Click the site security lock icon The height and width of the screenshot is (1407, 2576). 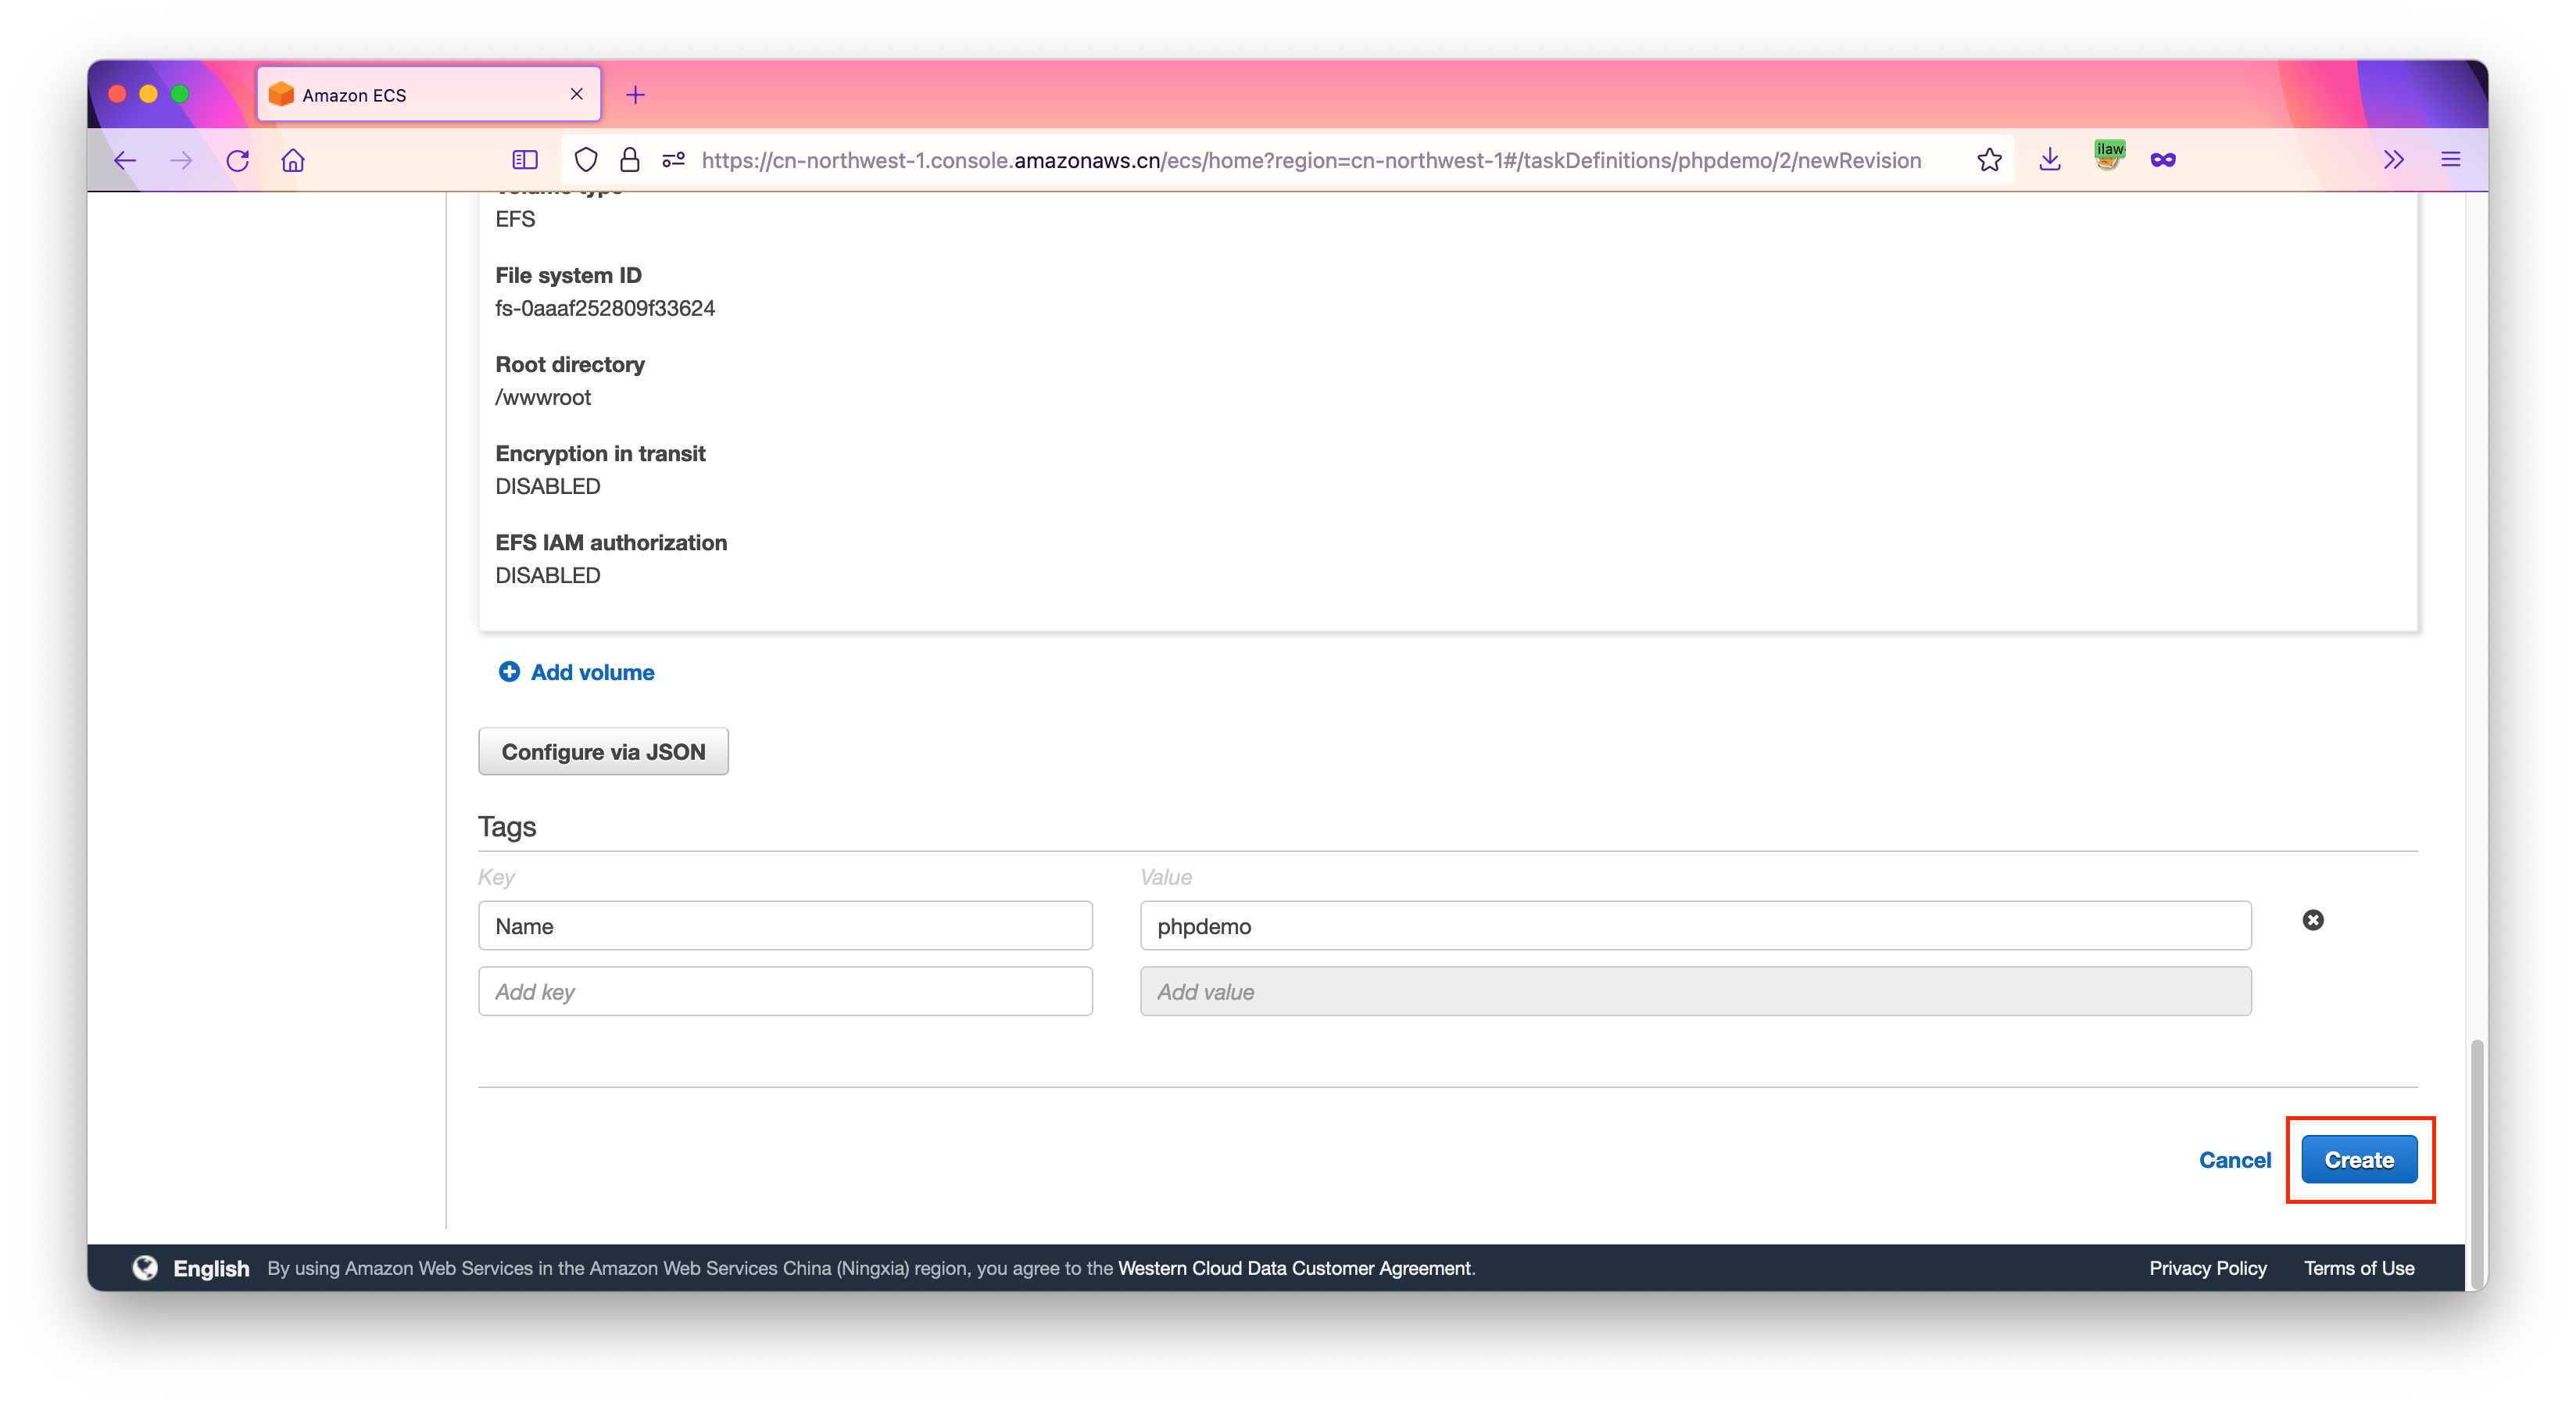[x=629, y=160]
